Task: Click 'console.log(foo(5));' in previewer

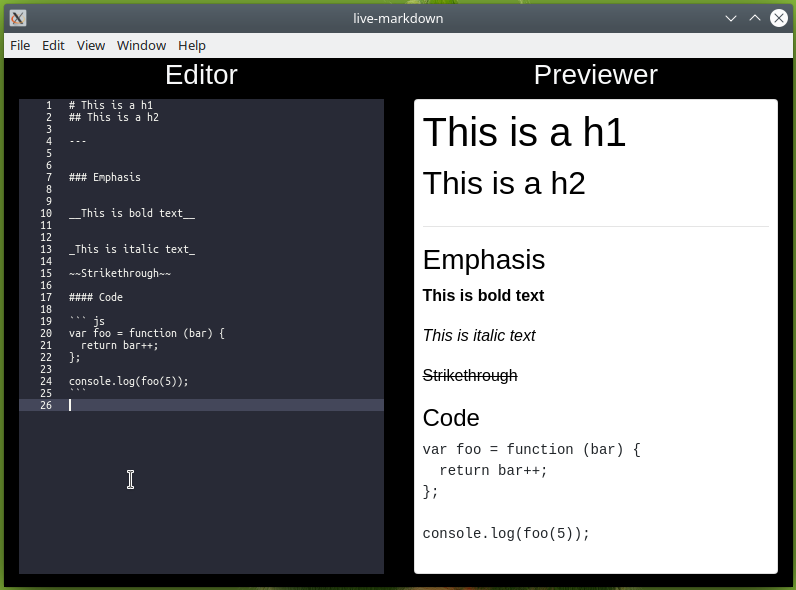Action: tap(506, 534)
